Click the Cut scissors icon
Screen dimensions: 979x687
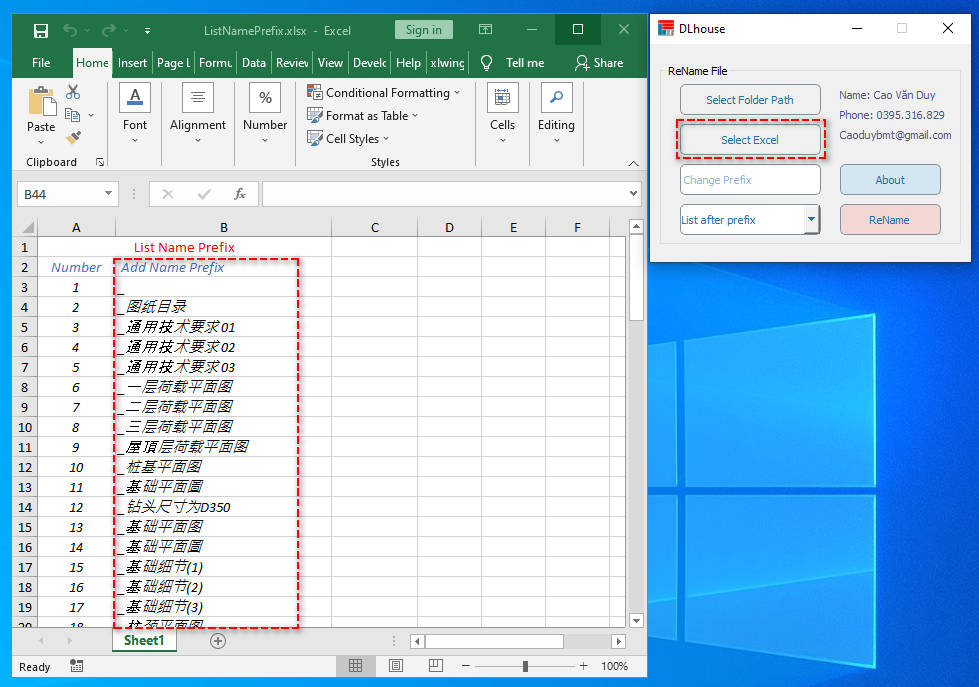coord(73,92)
